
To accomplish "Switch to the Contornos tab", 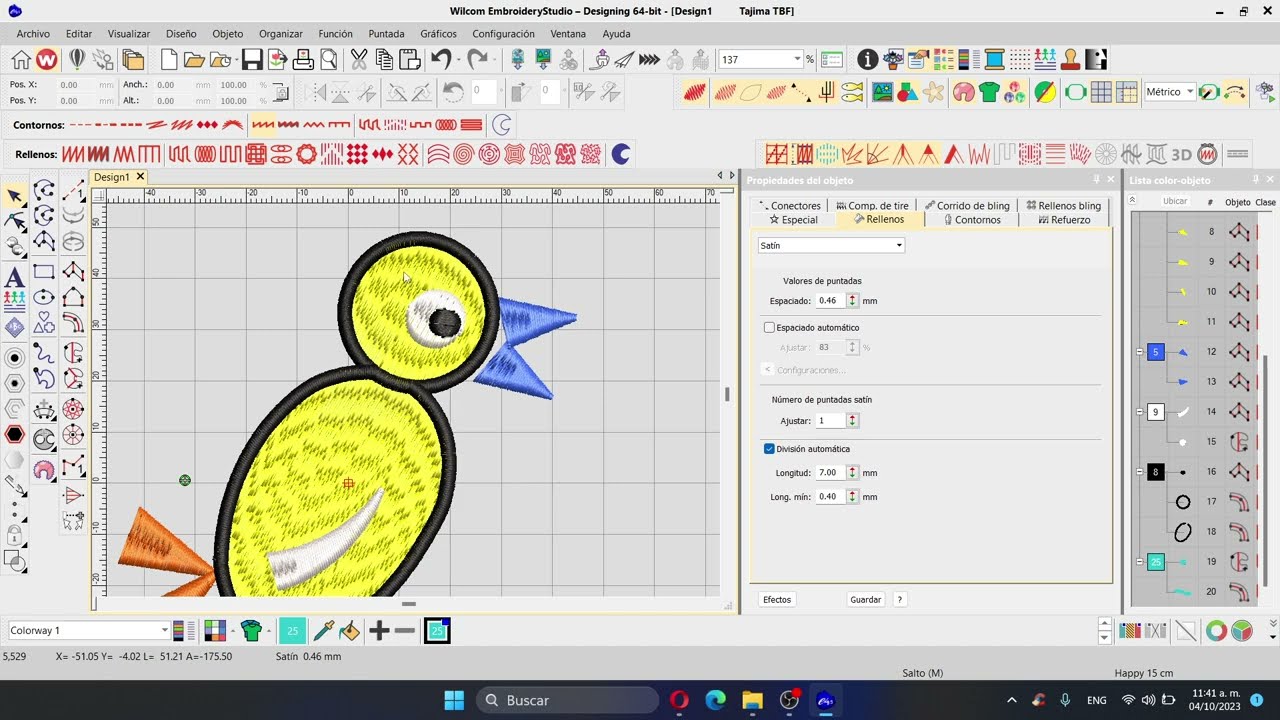I will pyautogui.click(x=972, y=220).
